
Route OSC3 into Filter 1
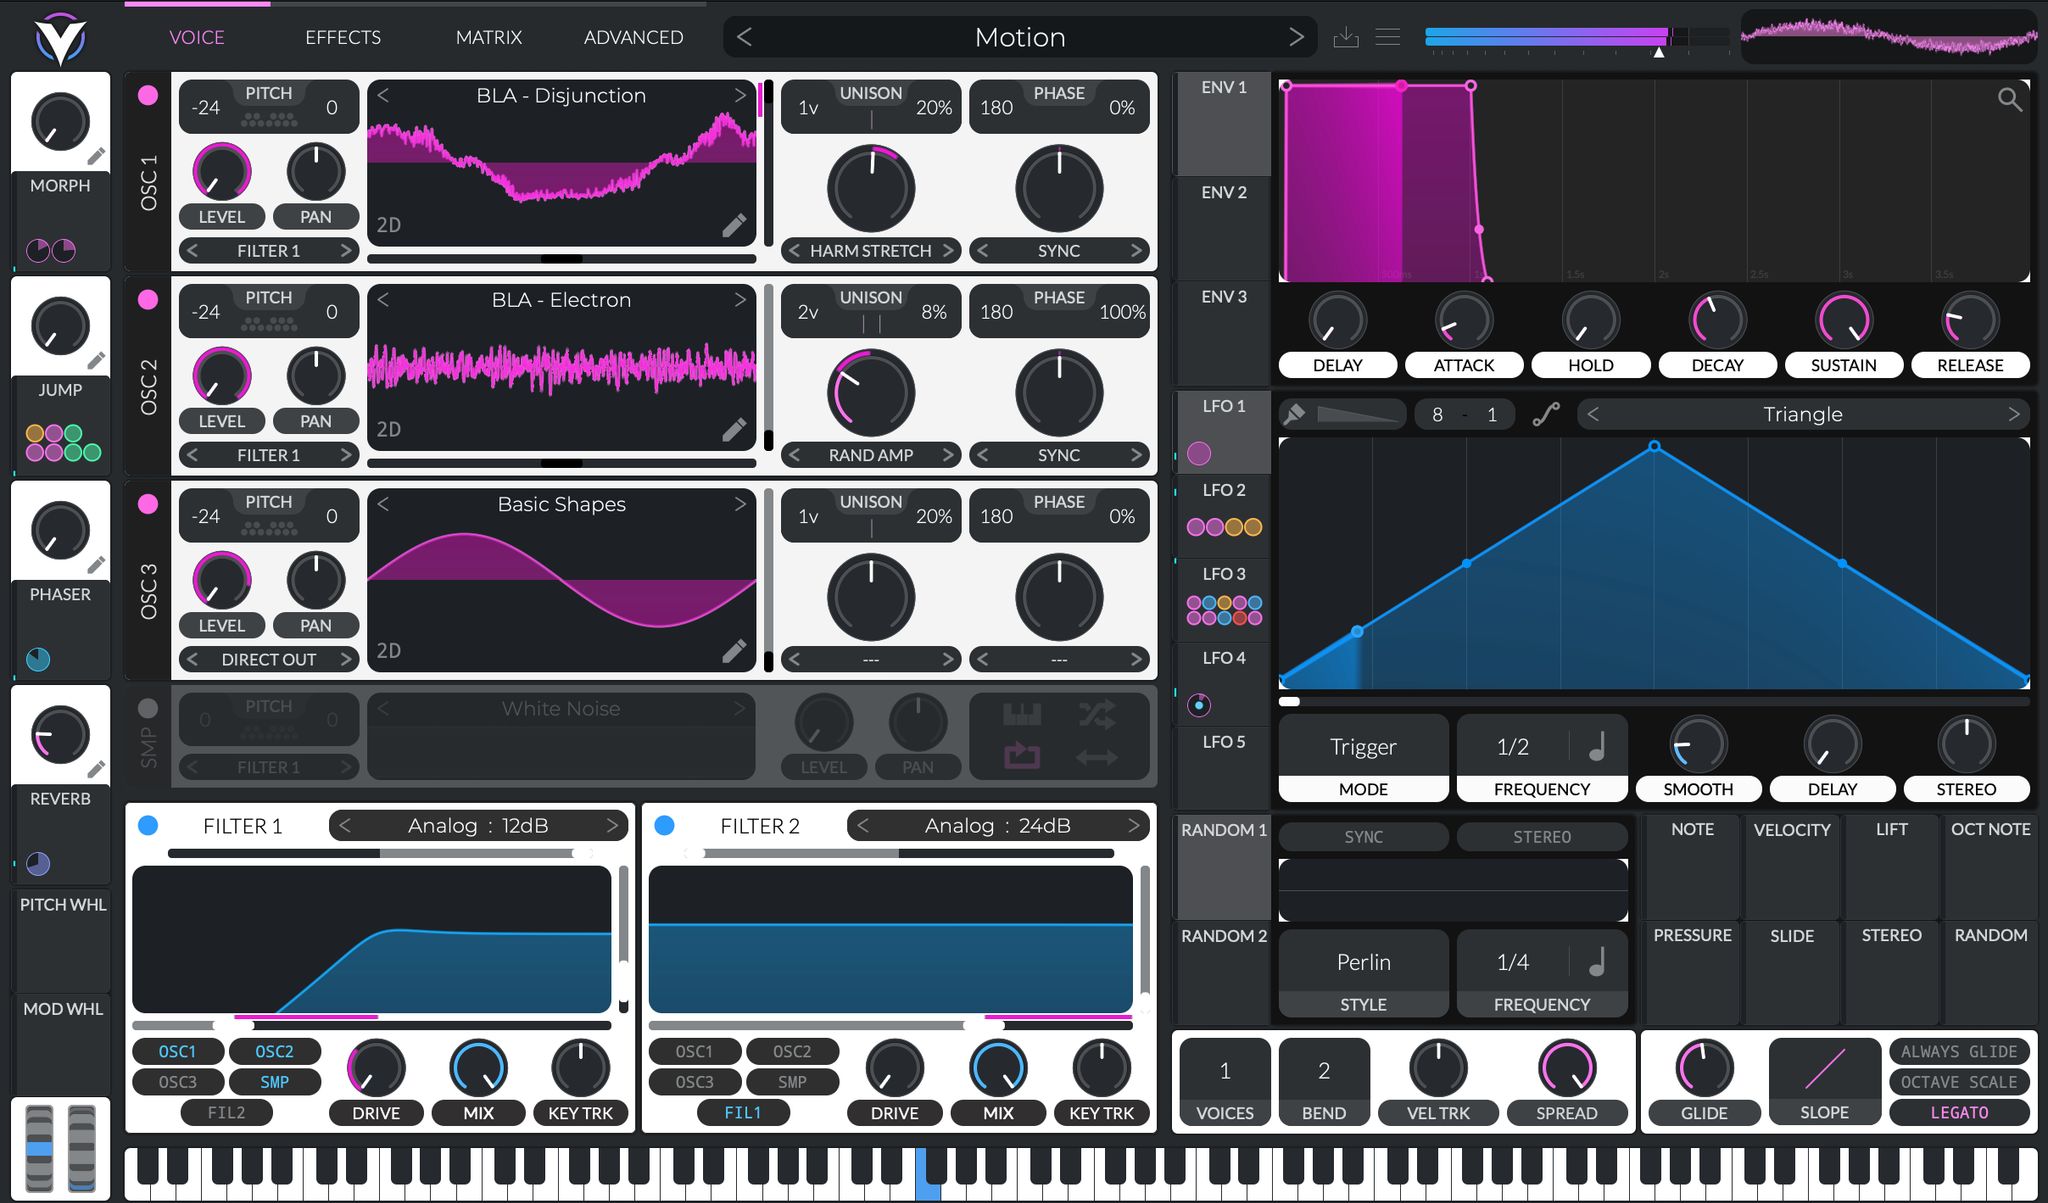click(x=177, y=1082)
